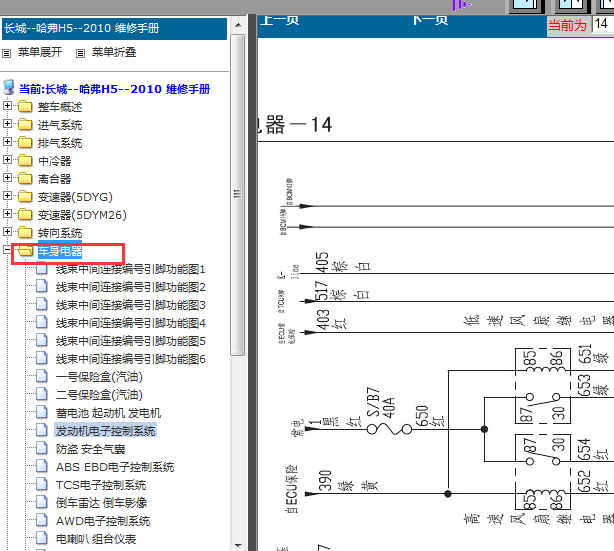Select the 变速器(5DYM26) folder label

[82, 215]
